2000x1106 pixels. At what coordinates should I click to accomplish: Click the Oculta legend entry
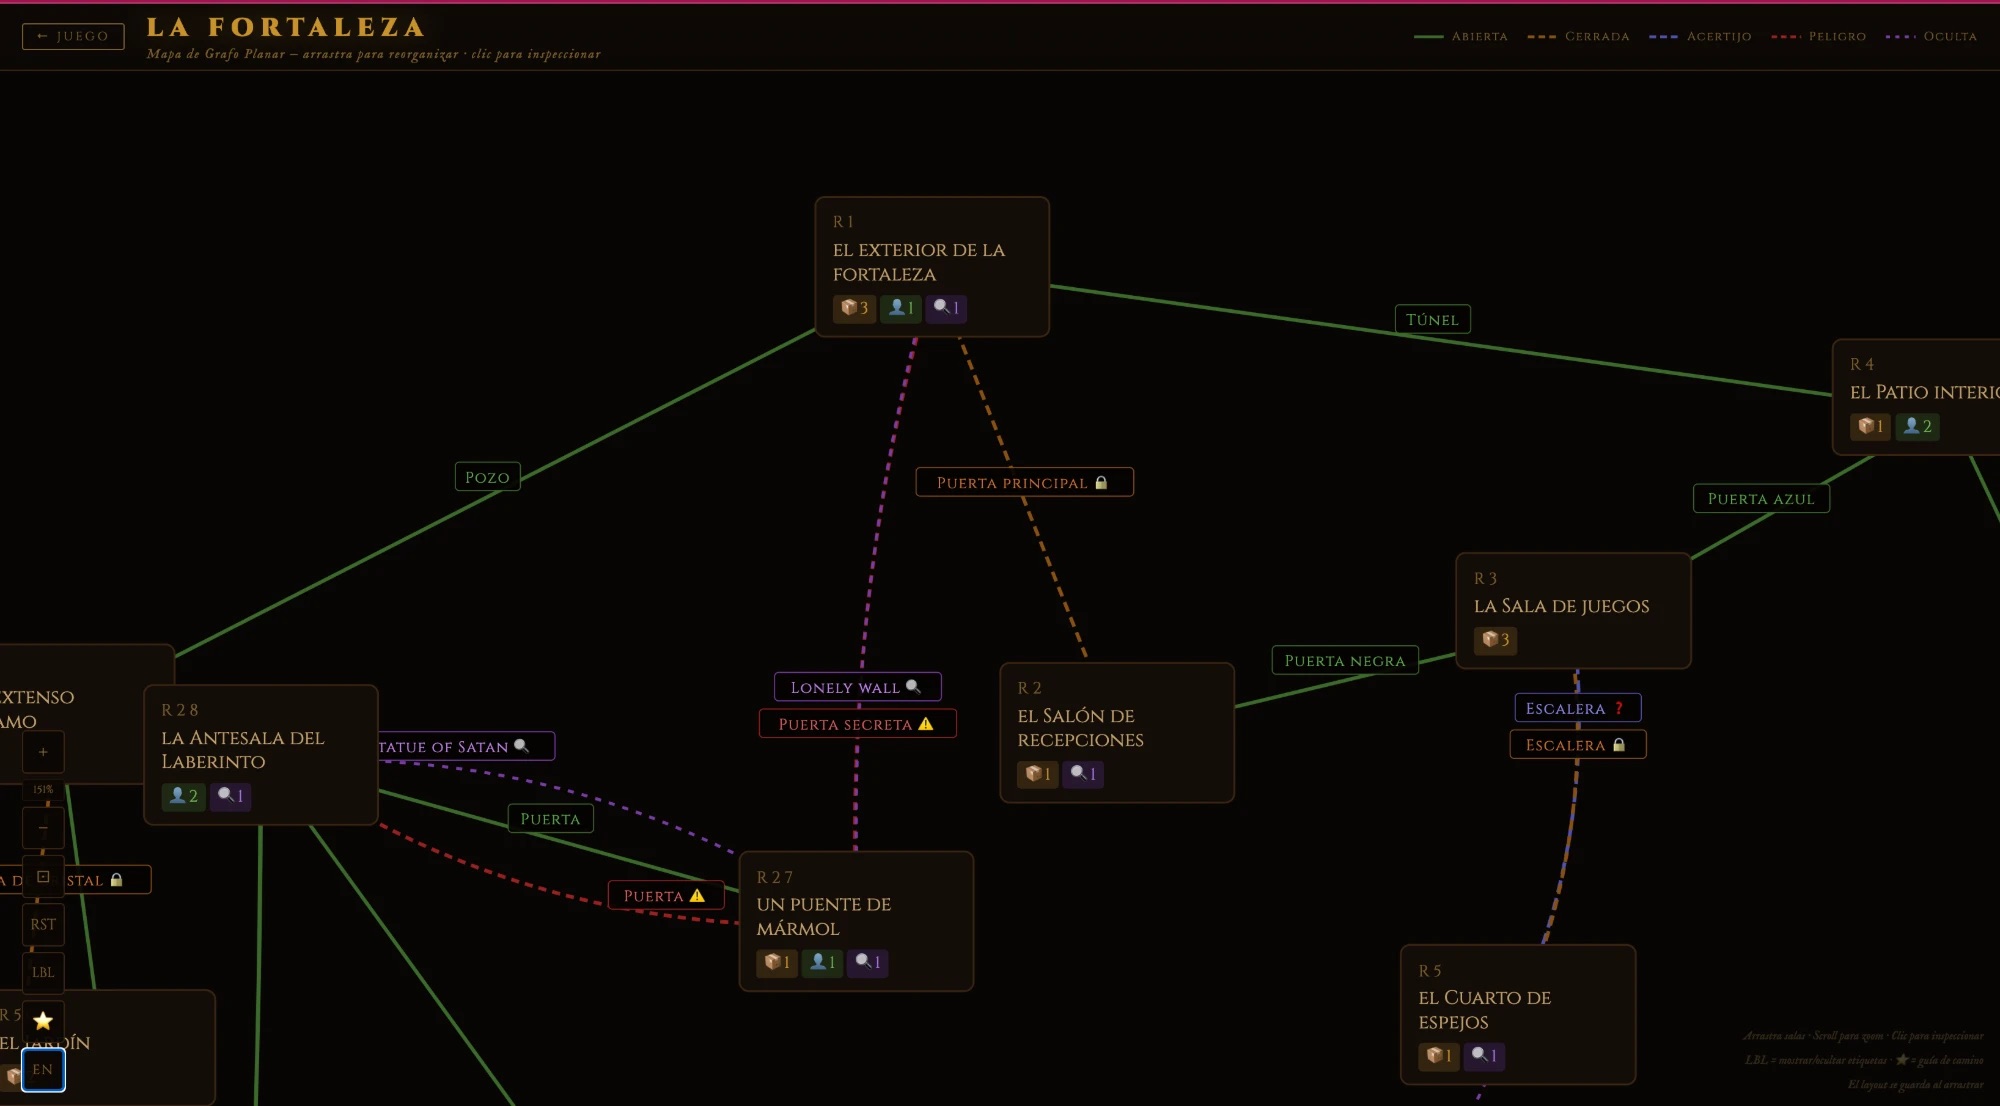[x=1931, y=36]
